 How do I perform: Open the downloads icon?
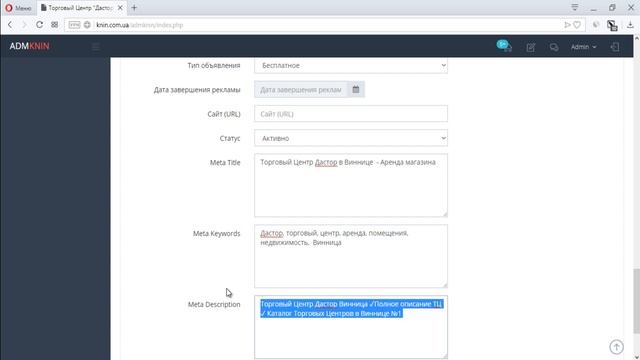pyautogui.click(x=630, y=25)
